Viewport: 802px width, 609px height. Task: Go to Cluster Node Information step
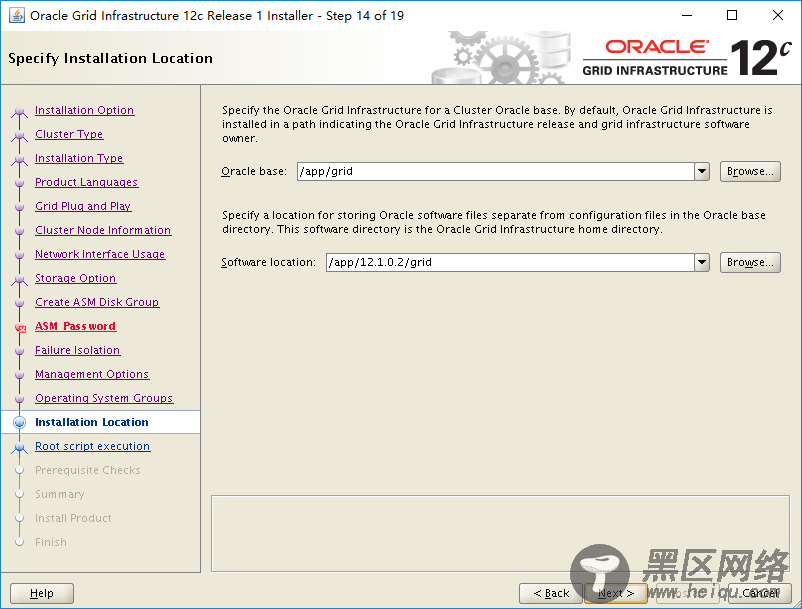(103, 231)
